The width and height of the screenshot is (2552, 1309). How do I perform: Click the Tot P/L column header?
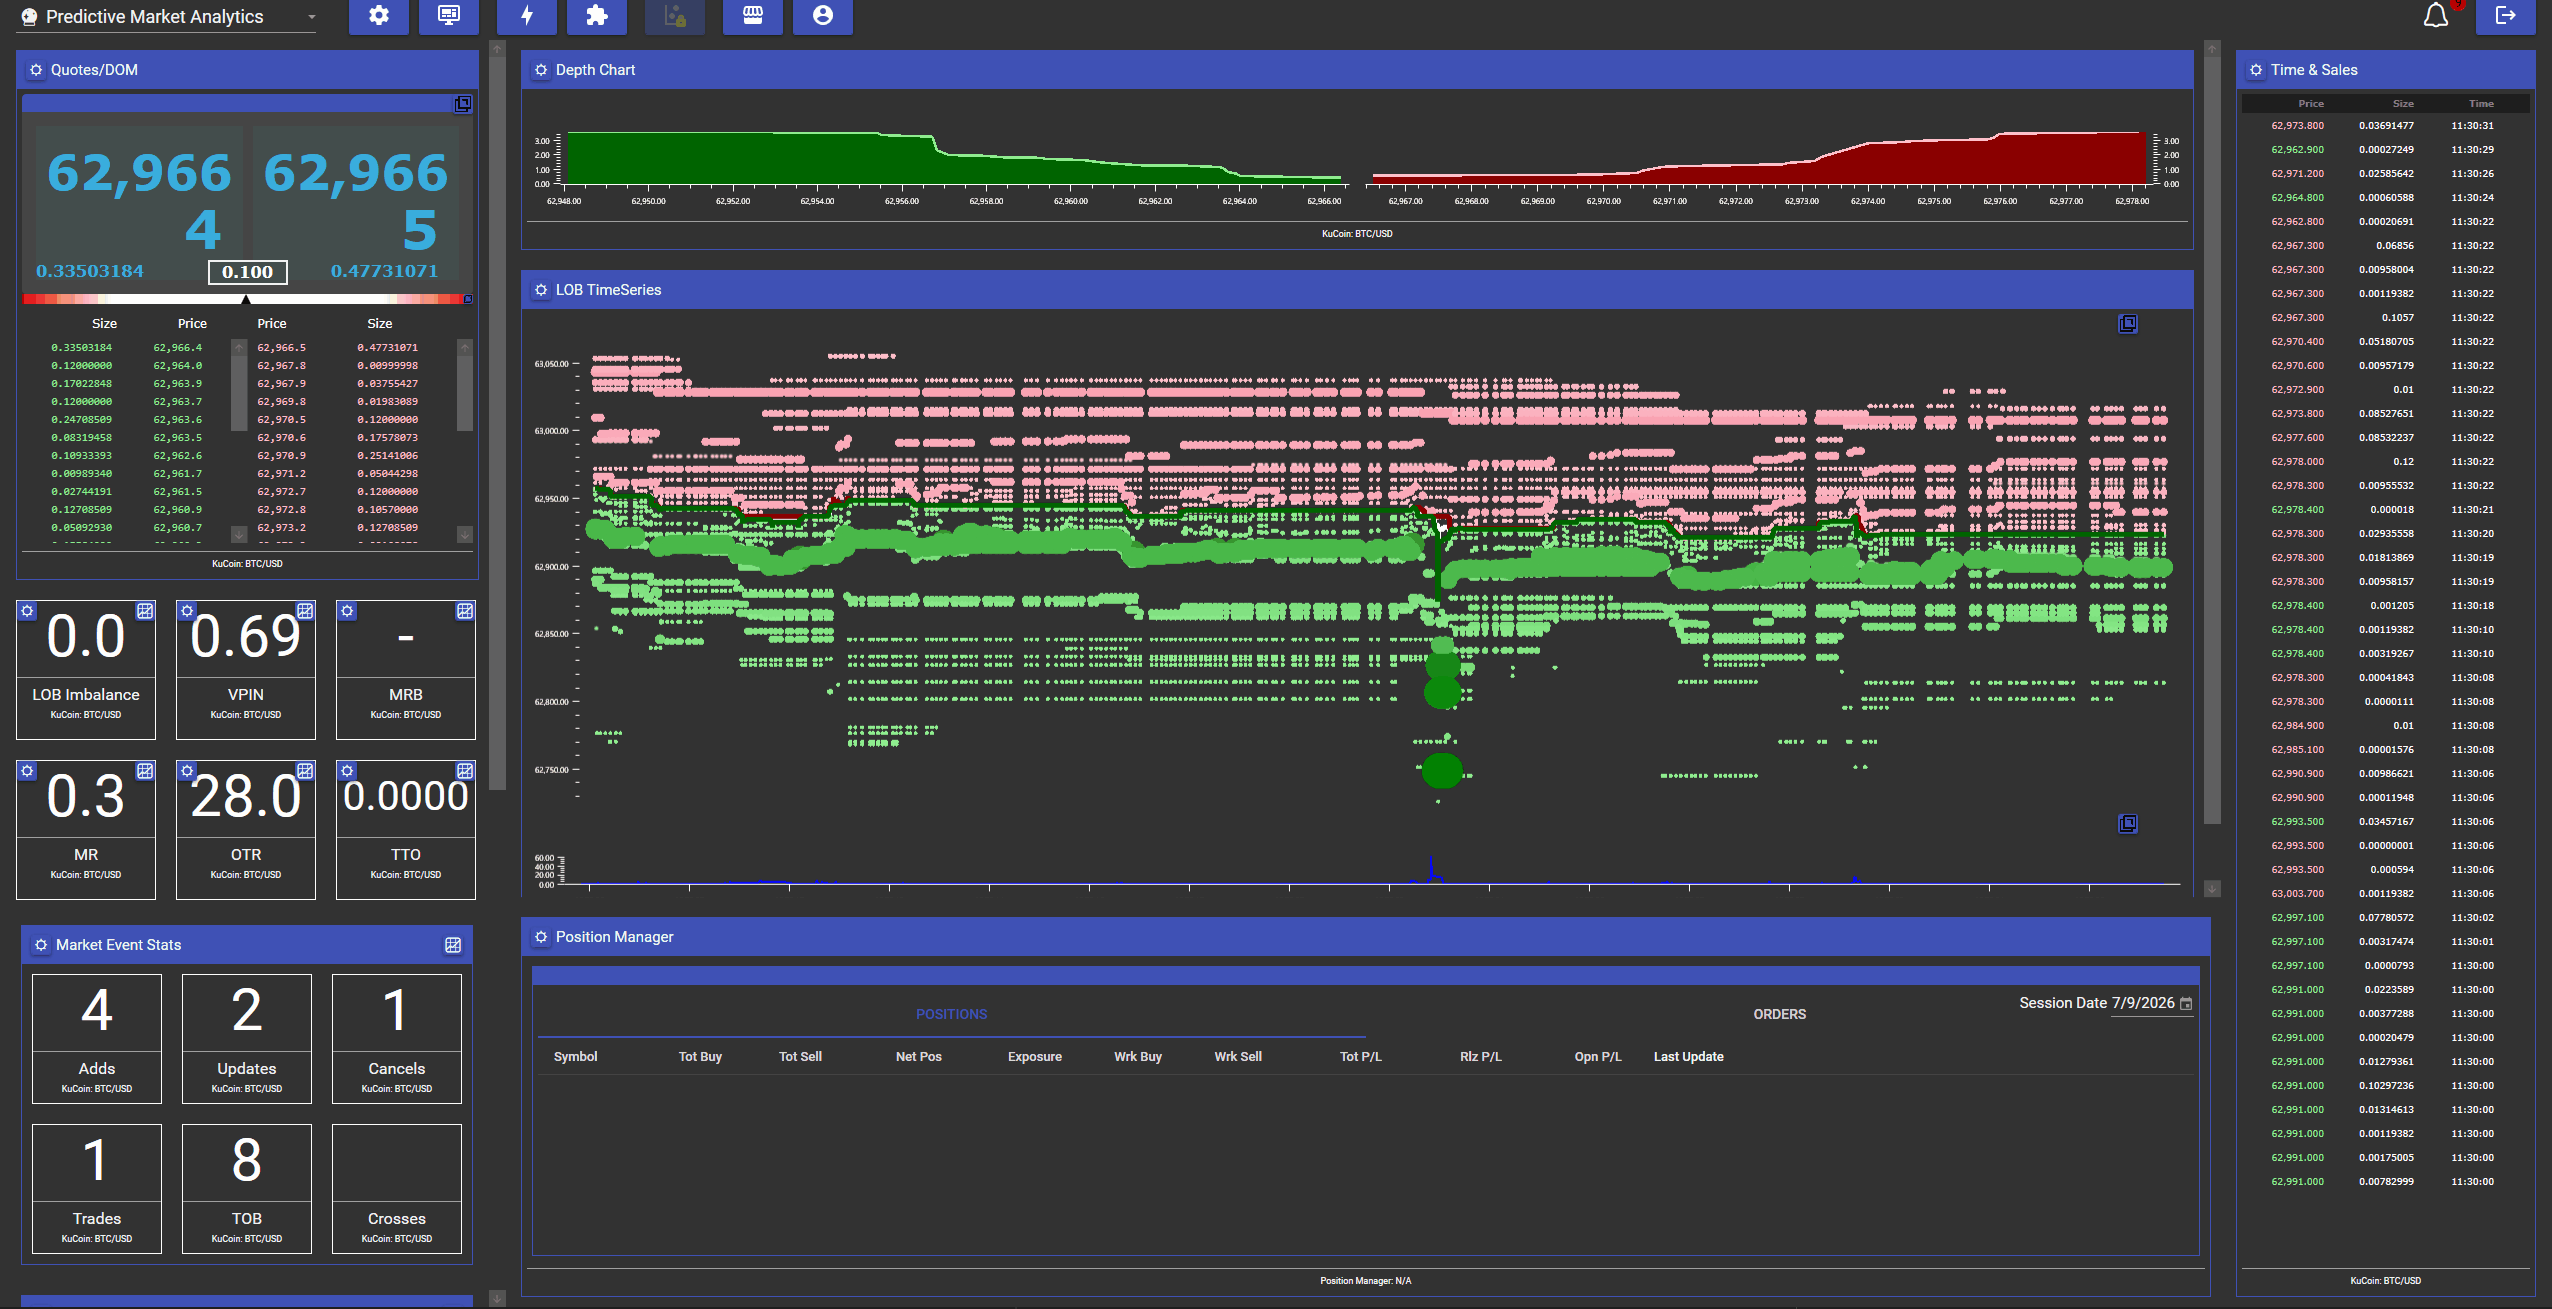(x=1360, y=1056)
